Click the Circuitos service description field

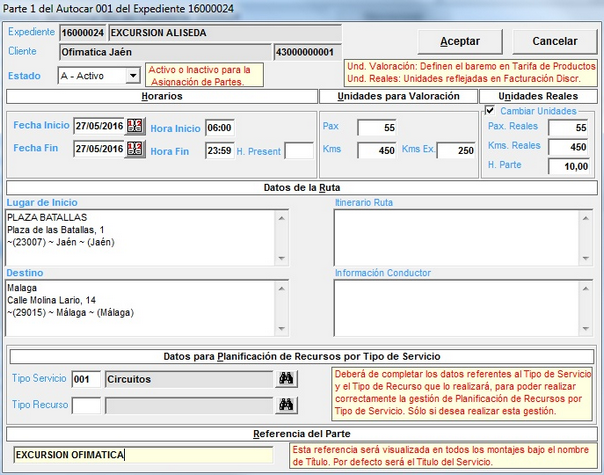(x=190, y=379)
